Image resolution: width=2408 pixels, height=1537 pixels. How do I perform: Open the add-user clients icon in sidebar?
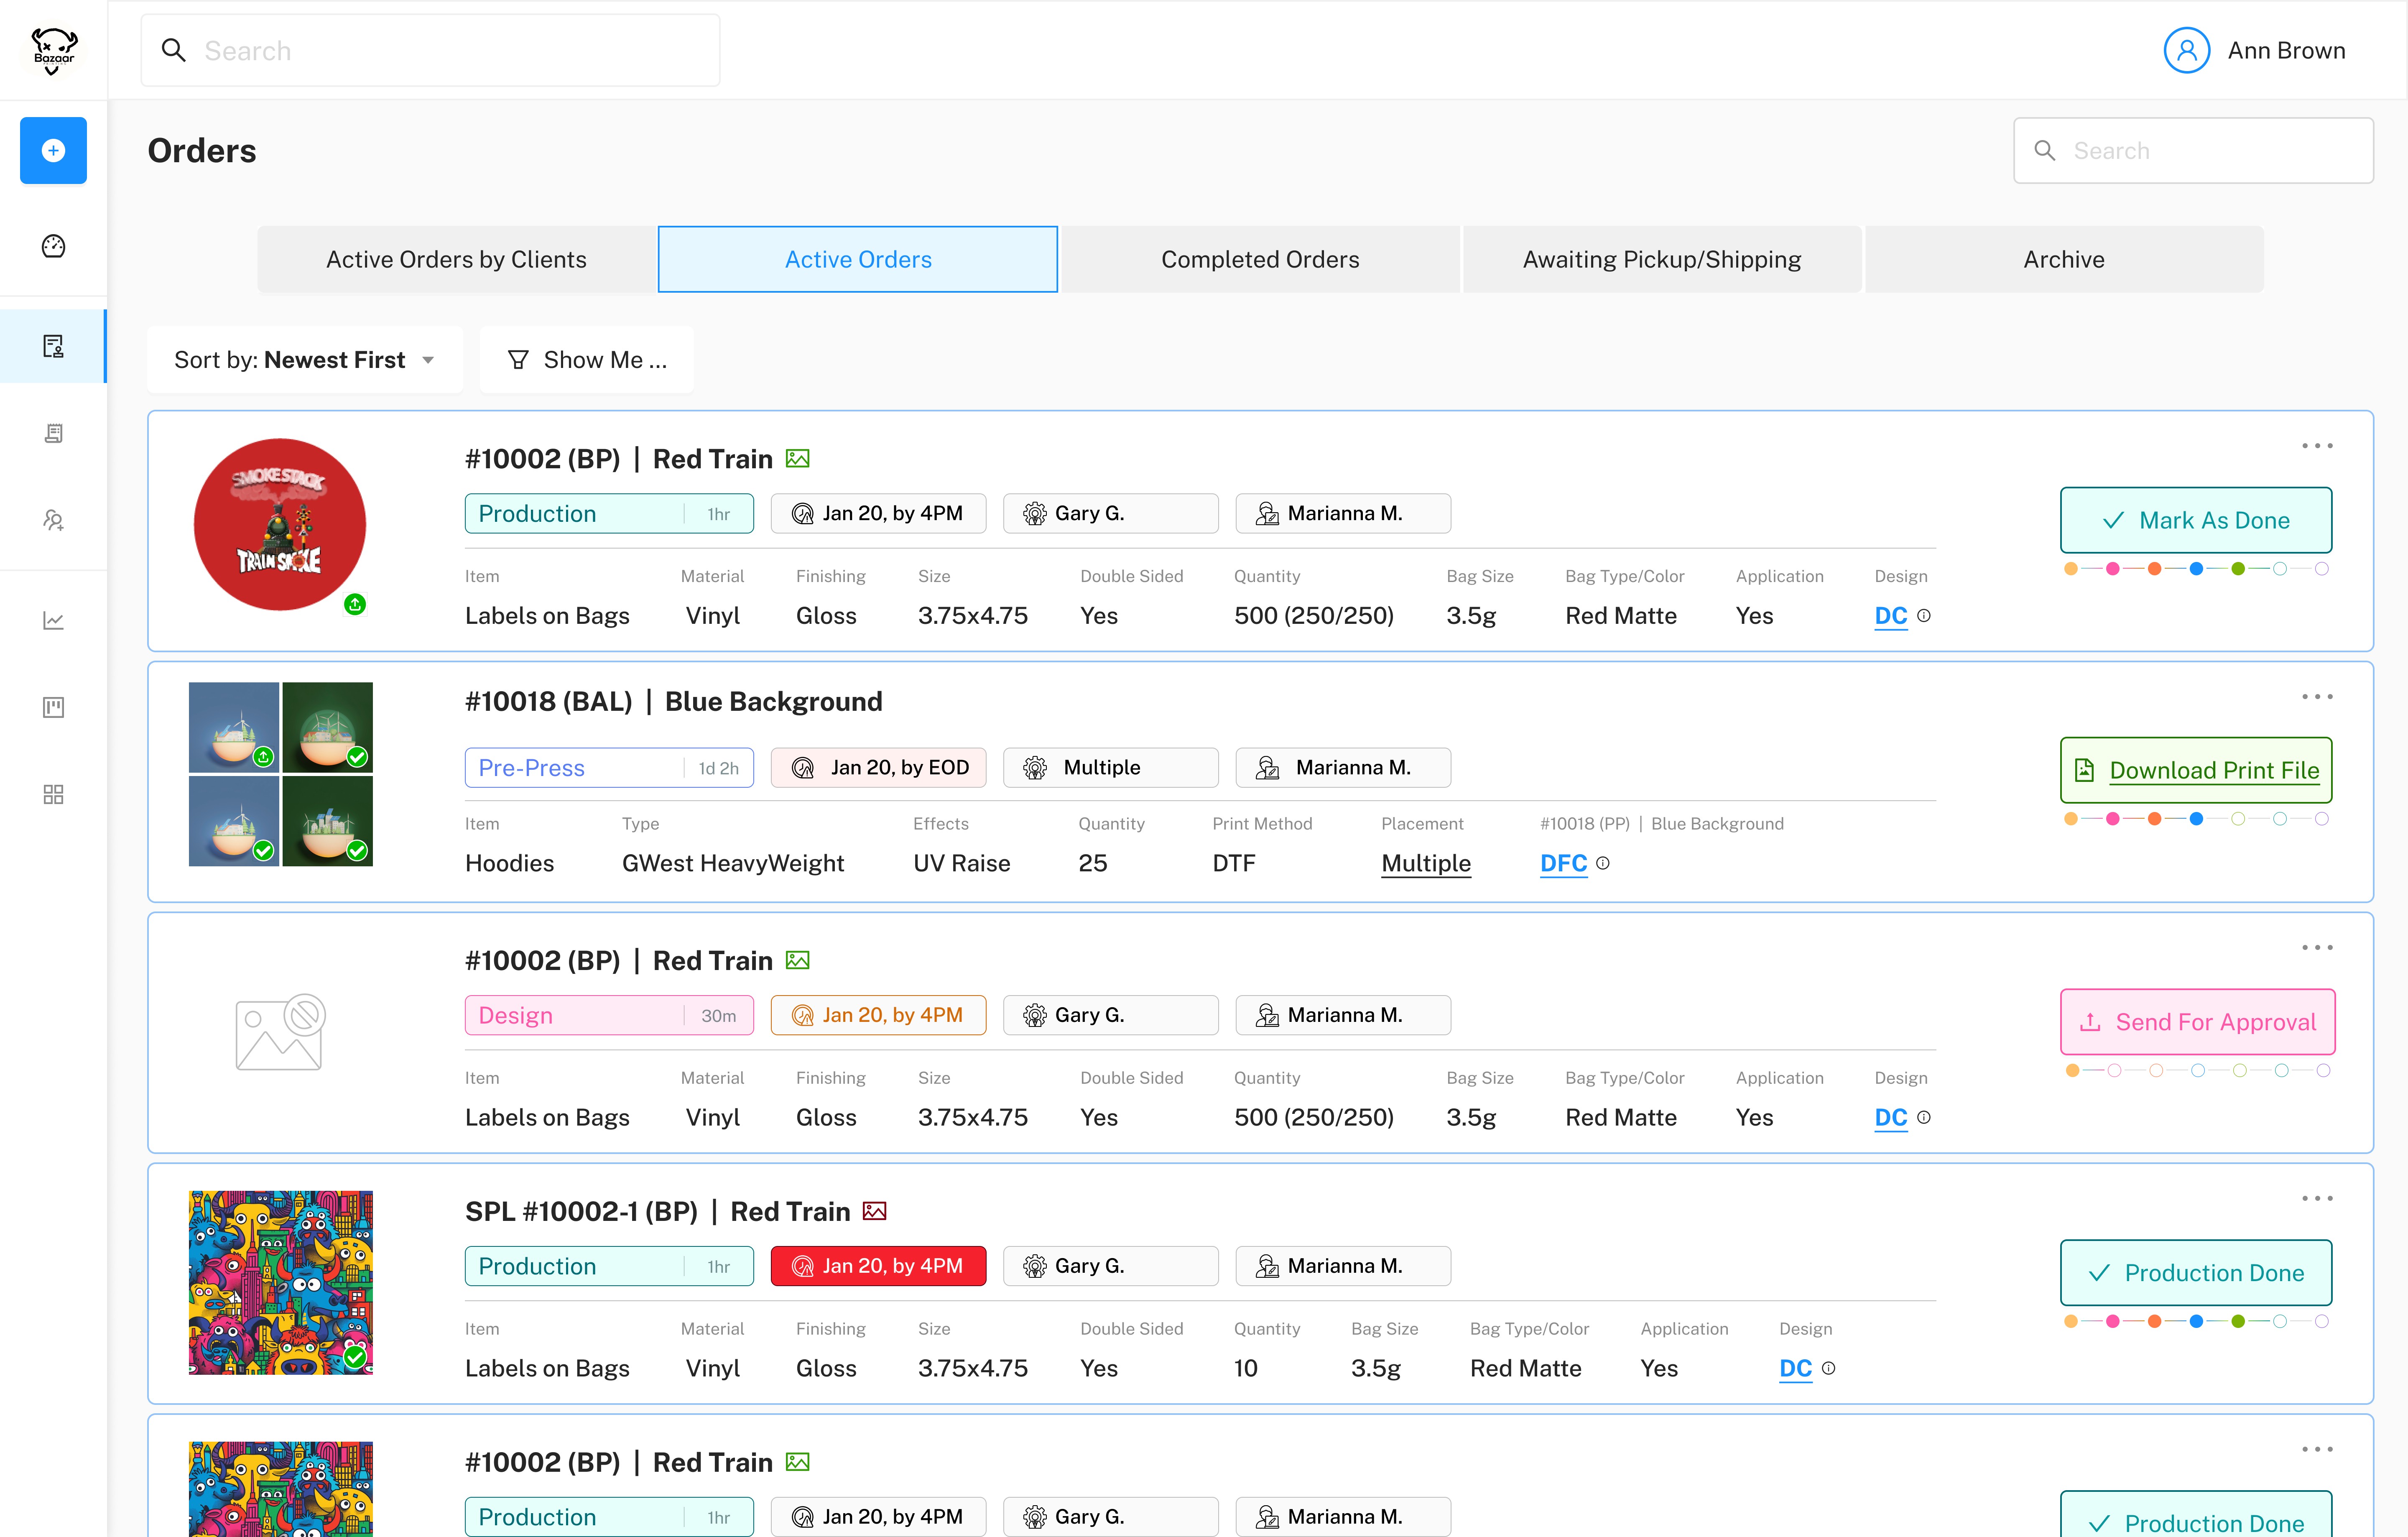pyautogui.click(x=54, y=520)
